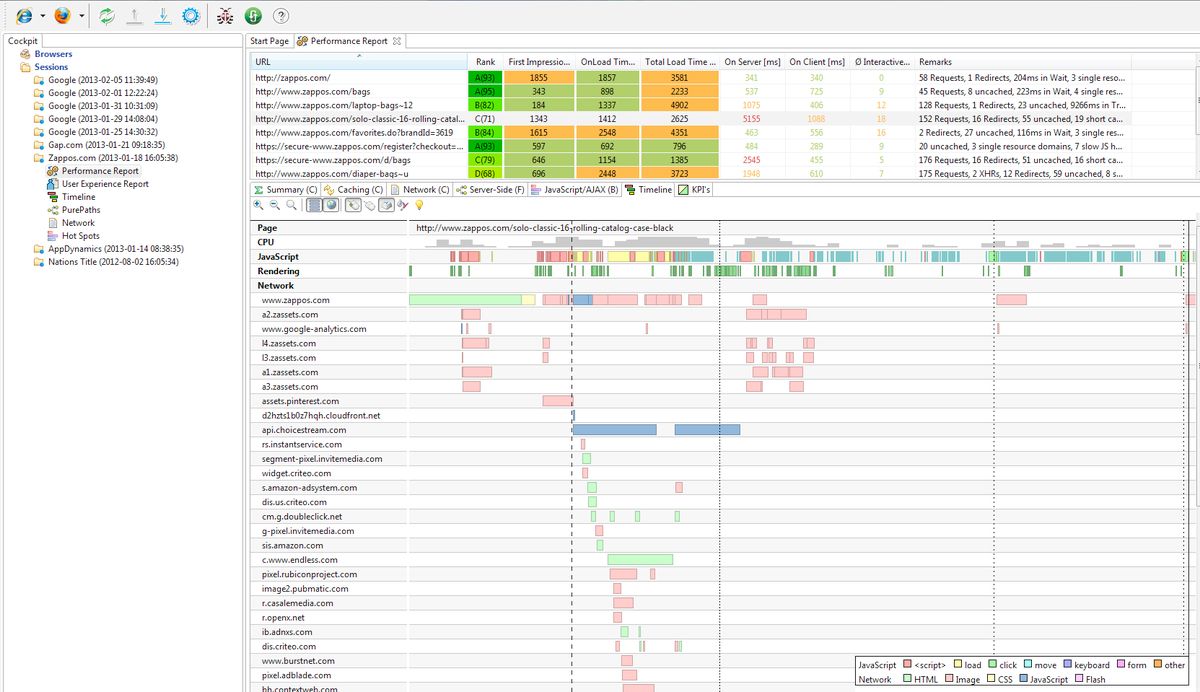Launch Internet Explorer from the top toolbar

(25, 16)
